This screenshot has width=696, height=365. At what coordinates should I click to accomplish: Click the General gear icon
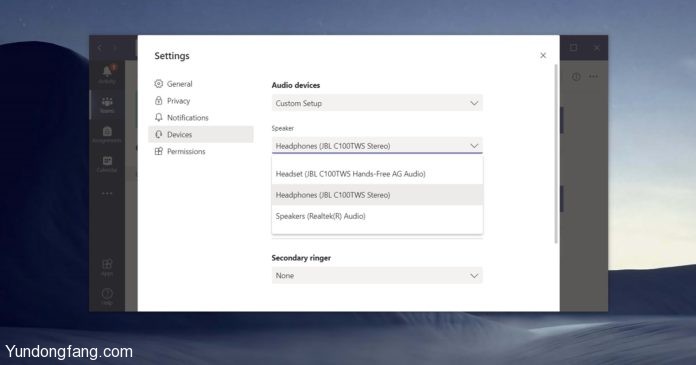click(x=158, y=83)
